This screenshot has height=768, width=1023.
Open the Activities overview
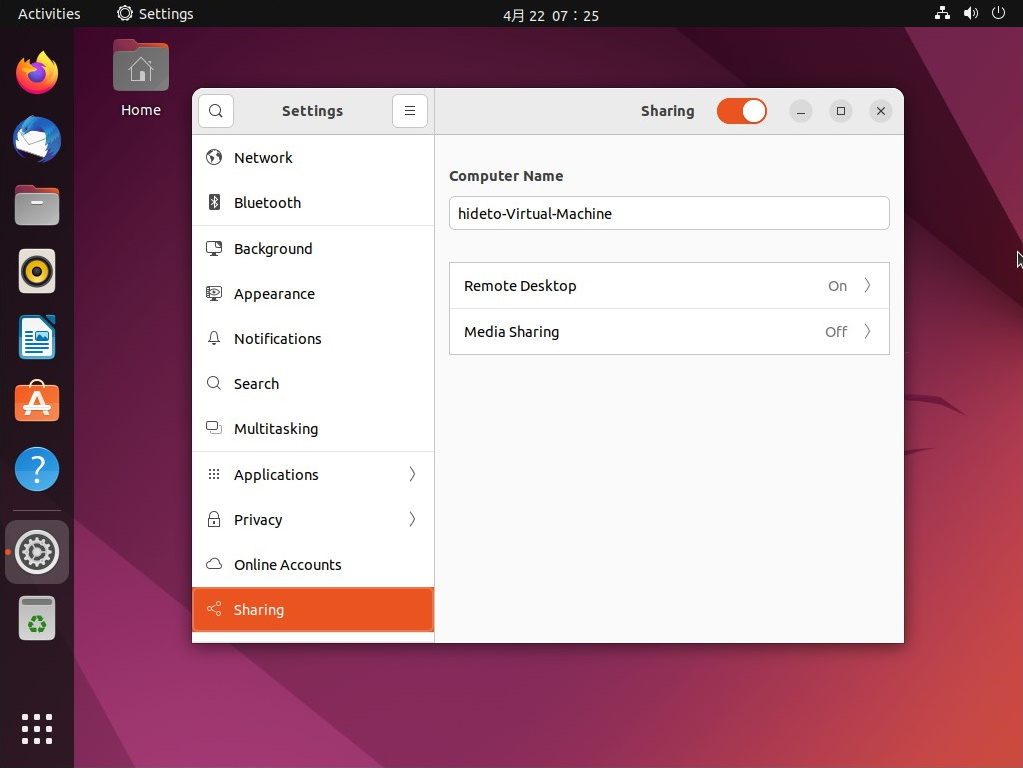point(47,13)
